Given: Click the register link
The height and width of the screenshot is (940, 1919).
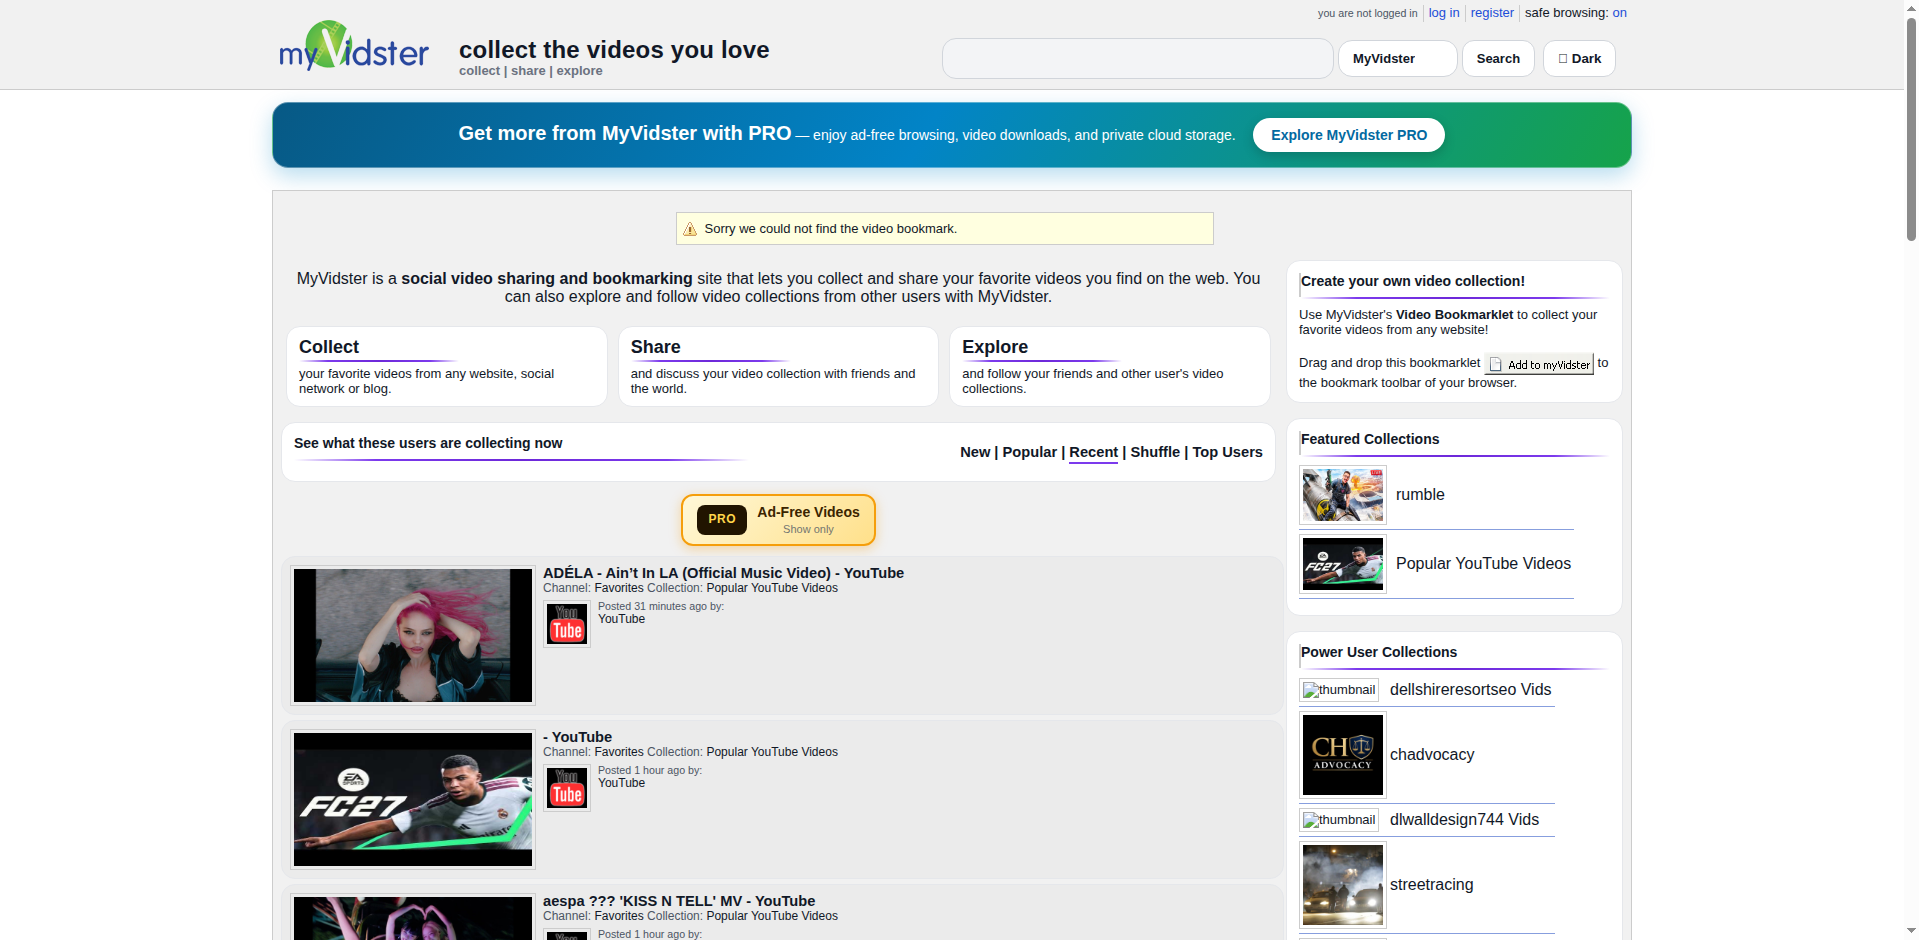Looking at the screenshot, I should pos(1492,13).
